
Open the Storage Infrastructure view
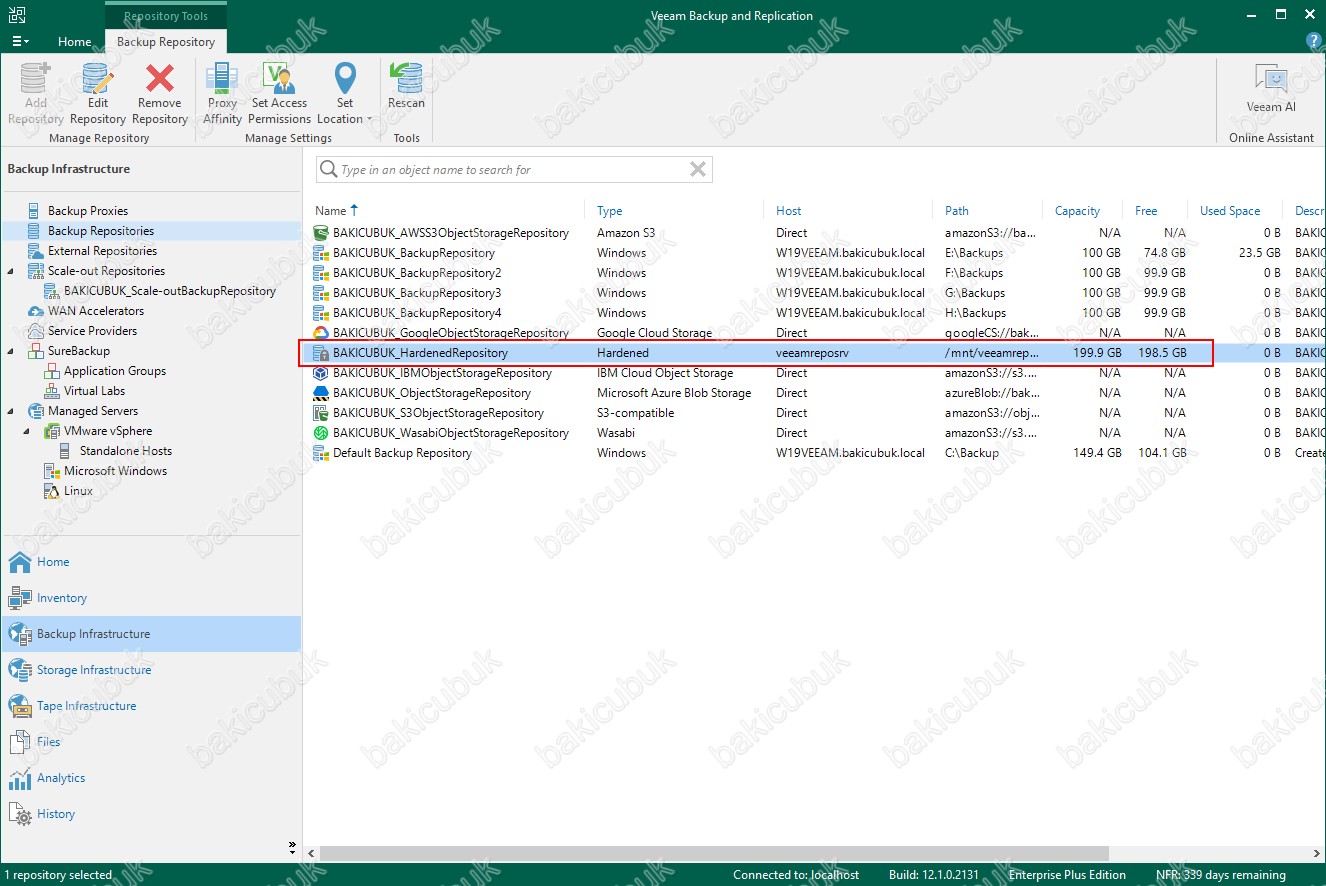[150, 670]
